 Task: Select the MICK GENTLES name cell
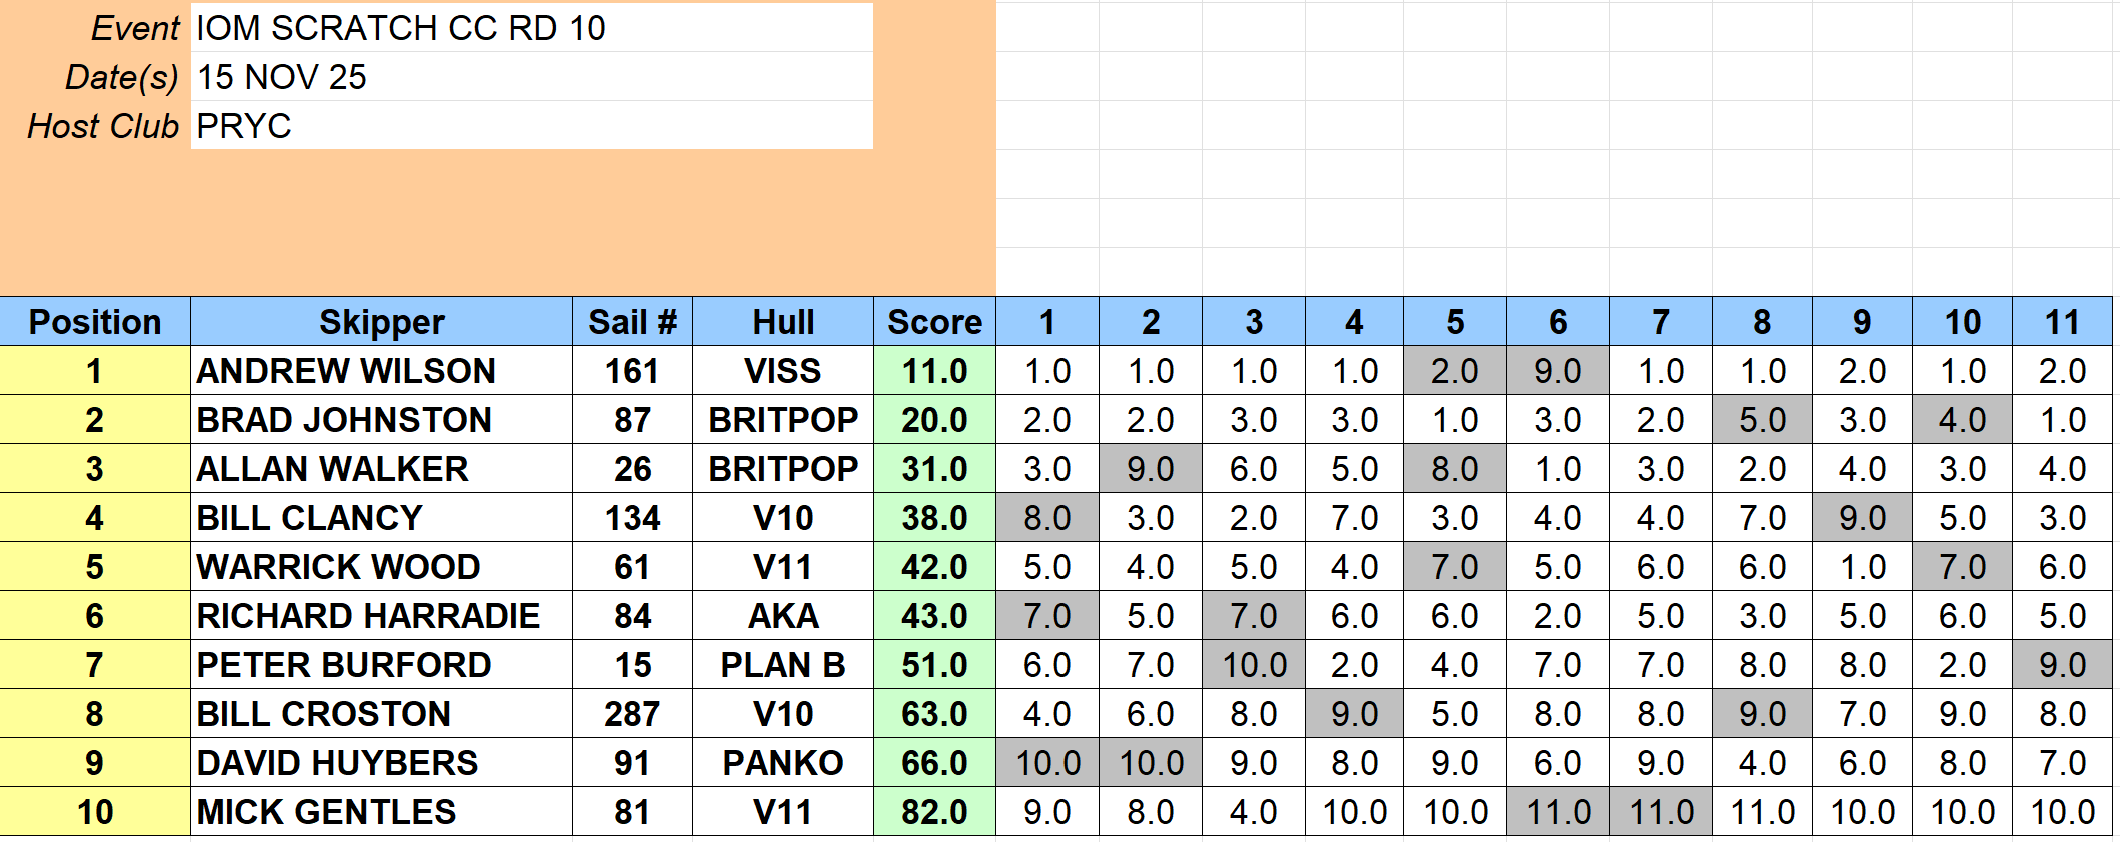(381, 812)
